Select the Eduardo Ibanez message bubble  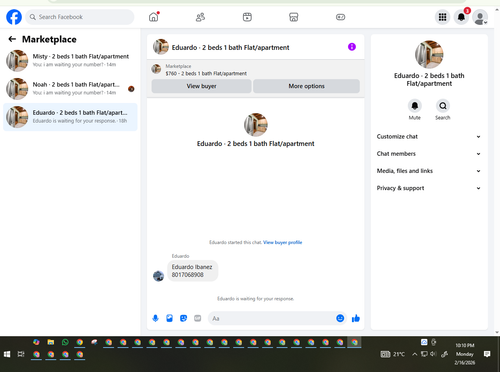[x=192, y=271]
